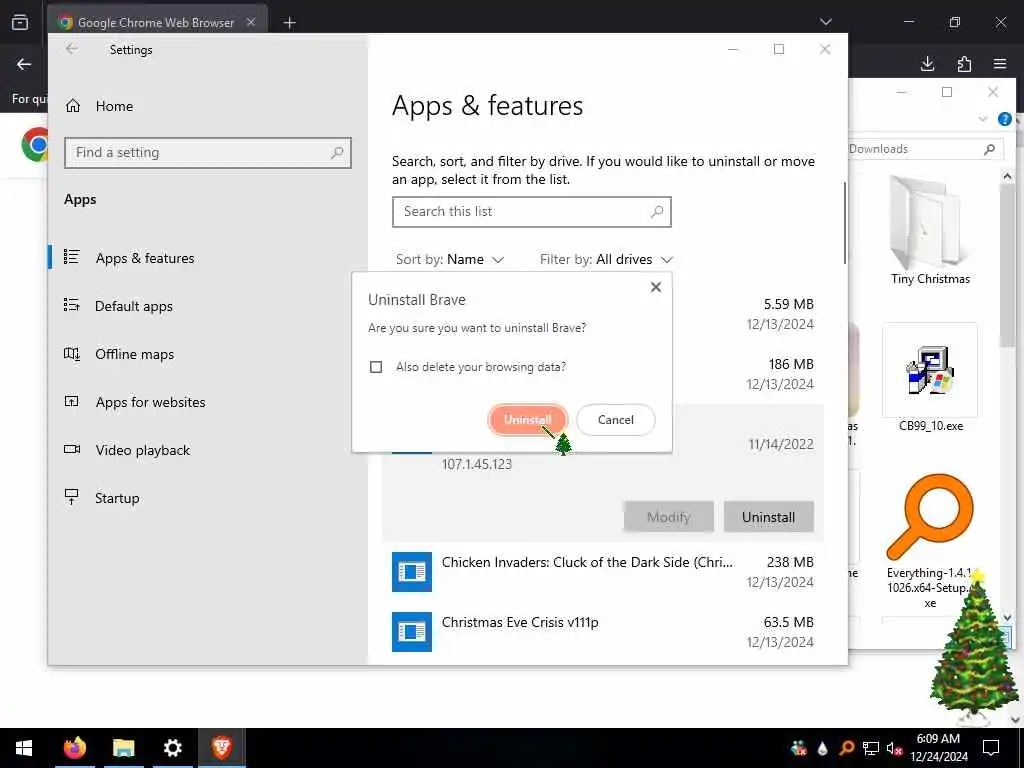Open the browser tab list icon at top left
The height and width of the screenshot is (768, 1024).
point(20,22)
